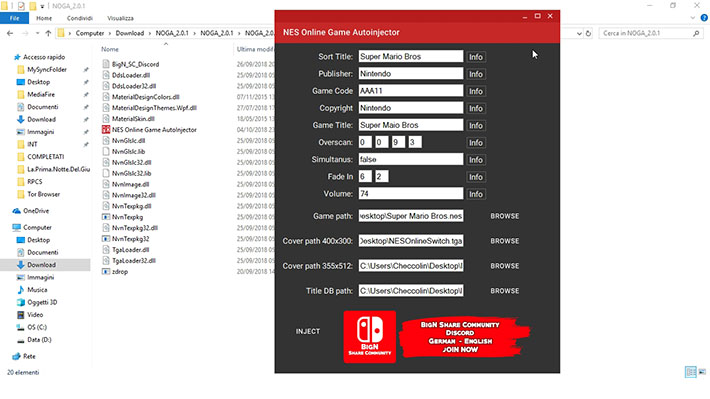Image resolution: width=710 pixels, height=399 pixels.
Task: Select OneDrive in navigation pane
Action: [36, 211]
